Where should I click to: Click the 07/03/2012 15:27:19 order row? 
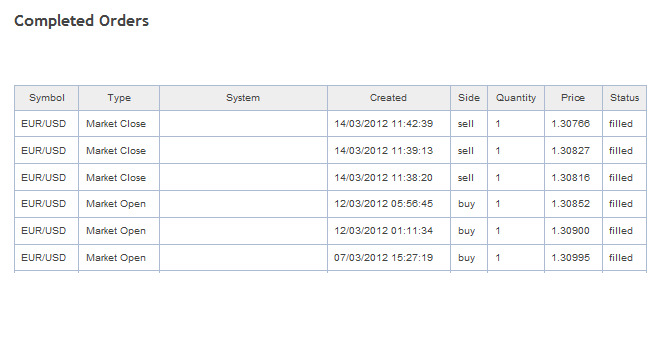click(x=330, y=258)
